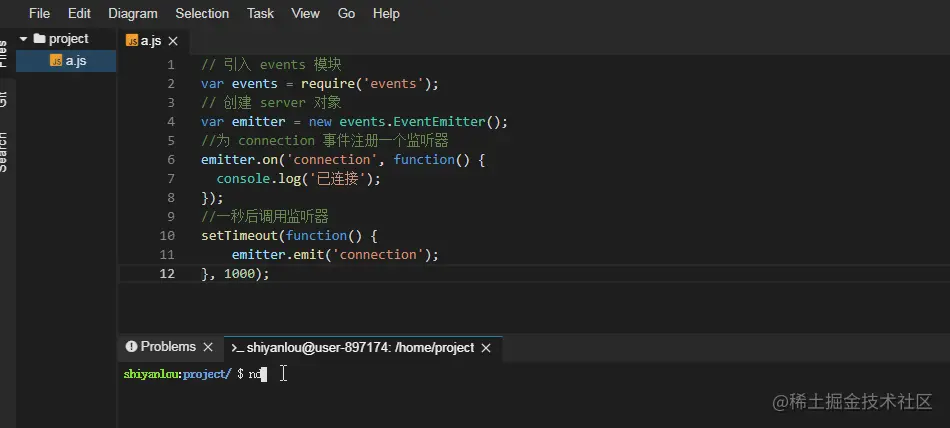Click "shiyanlou:project/" in the terminal prompt

click(x=177, y=374)
